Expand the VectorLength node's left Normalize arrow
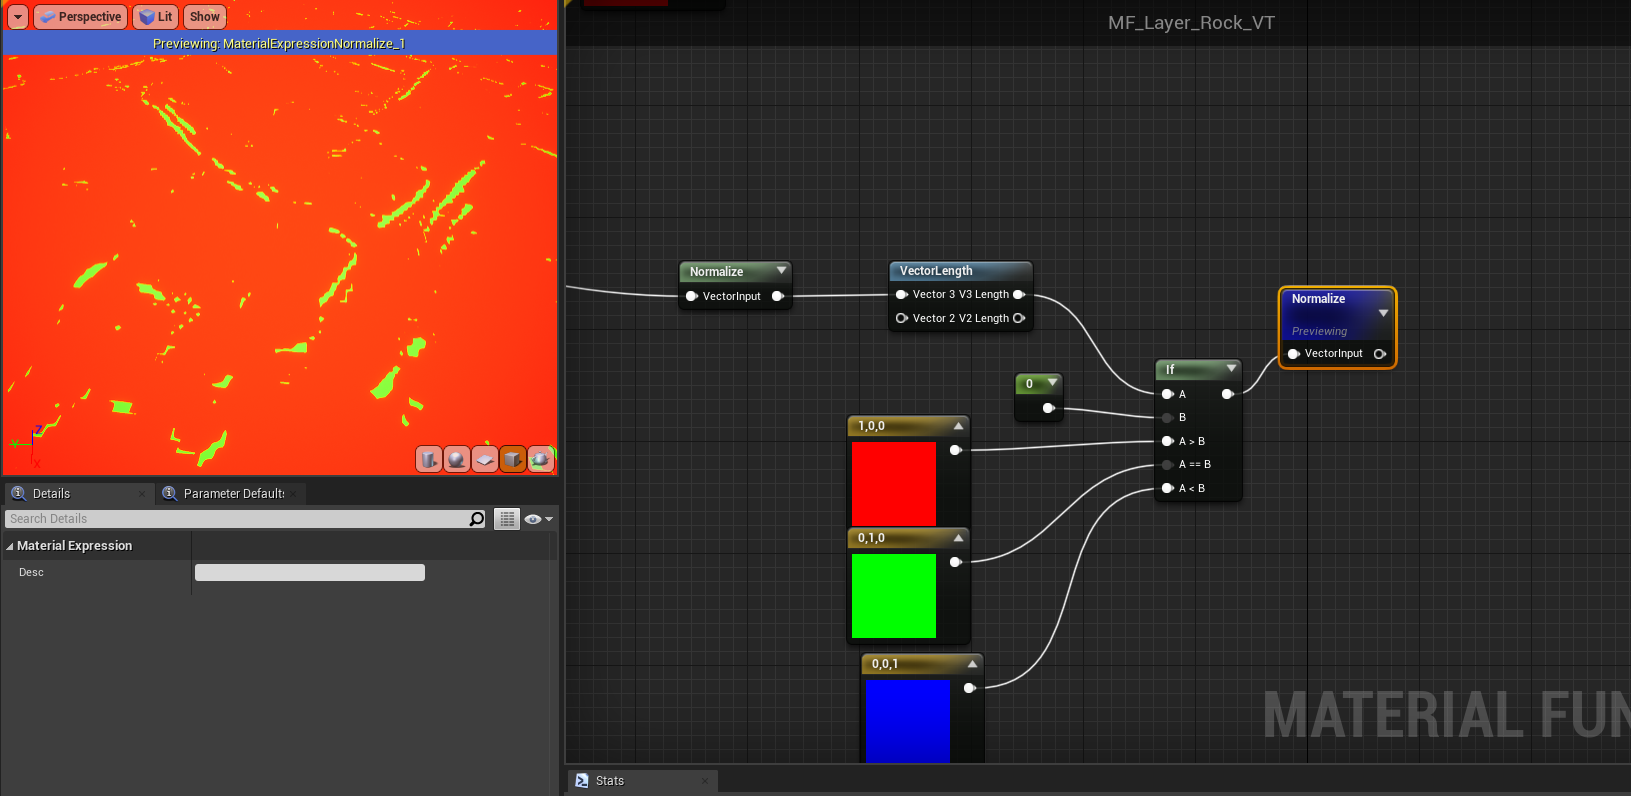Image resolution: width=1631 pixels, height=796 pixels. [x=781, y=271]
